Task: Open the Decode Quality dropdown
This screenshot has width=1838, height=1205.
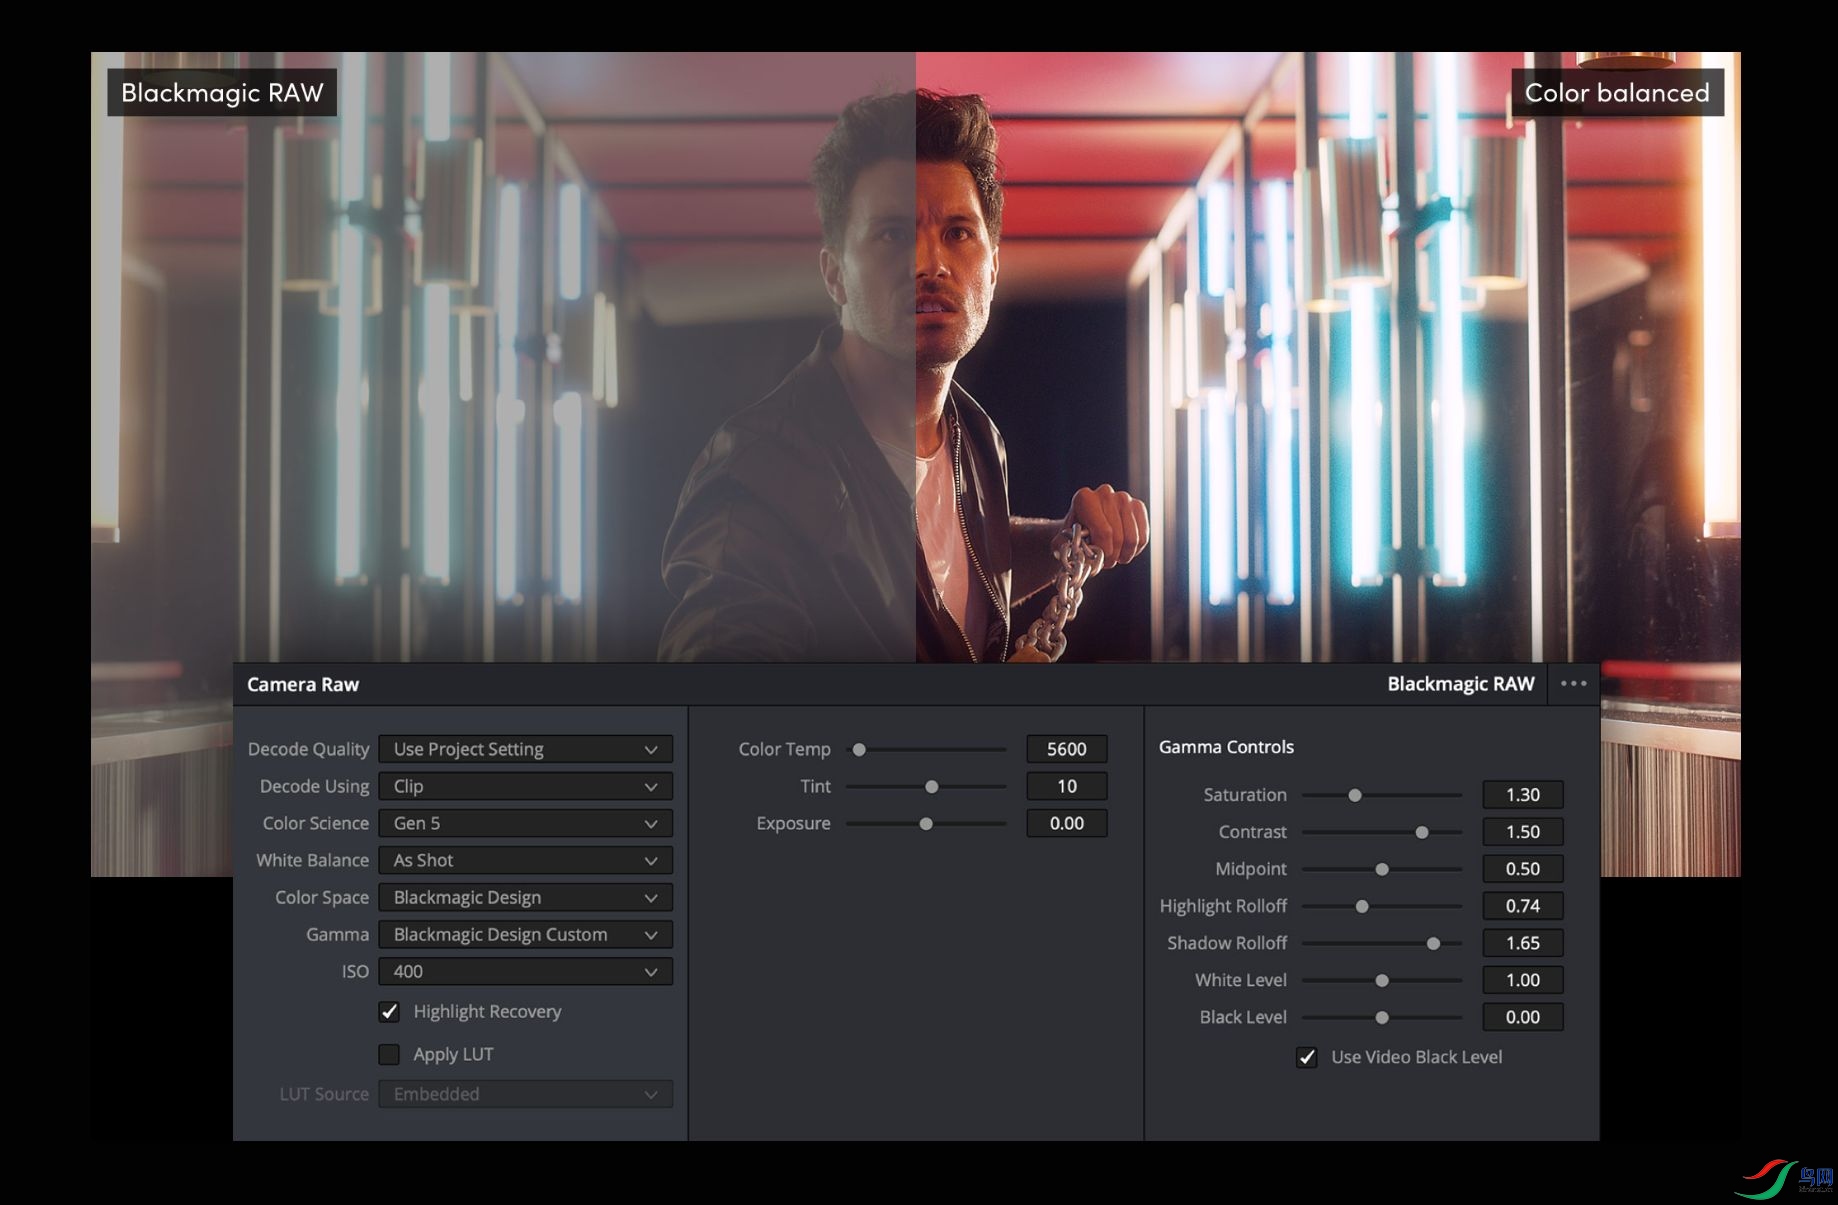Action: pos(525,749)
